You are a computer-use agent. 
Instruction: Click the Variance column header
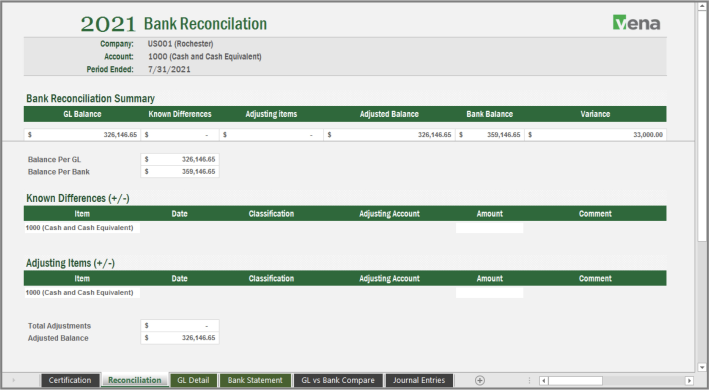[x=595, y=114]
